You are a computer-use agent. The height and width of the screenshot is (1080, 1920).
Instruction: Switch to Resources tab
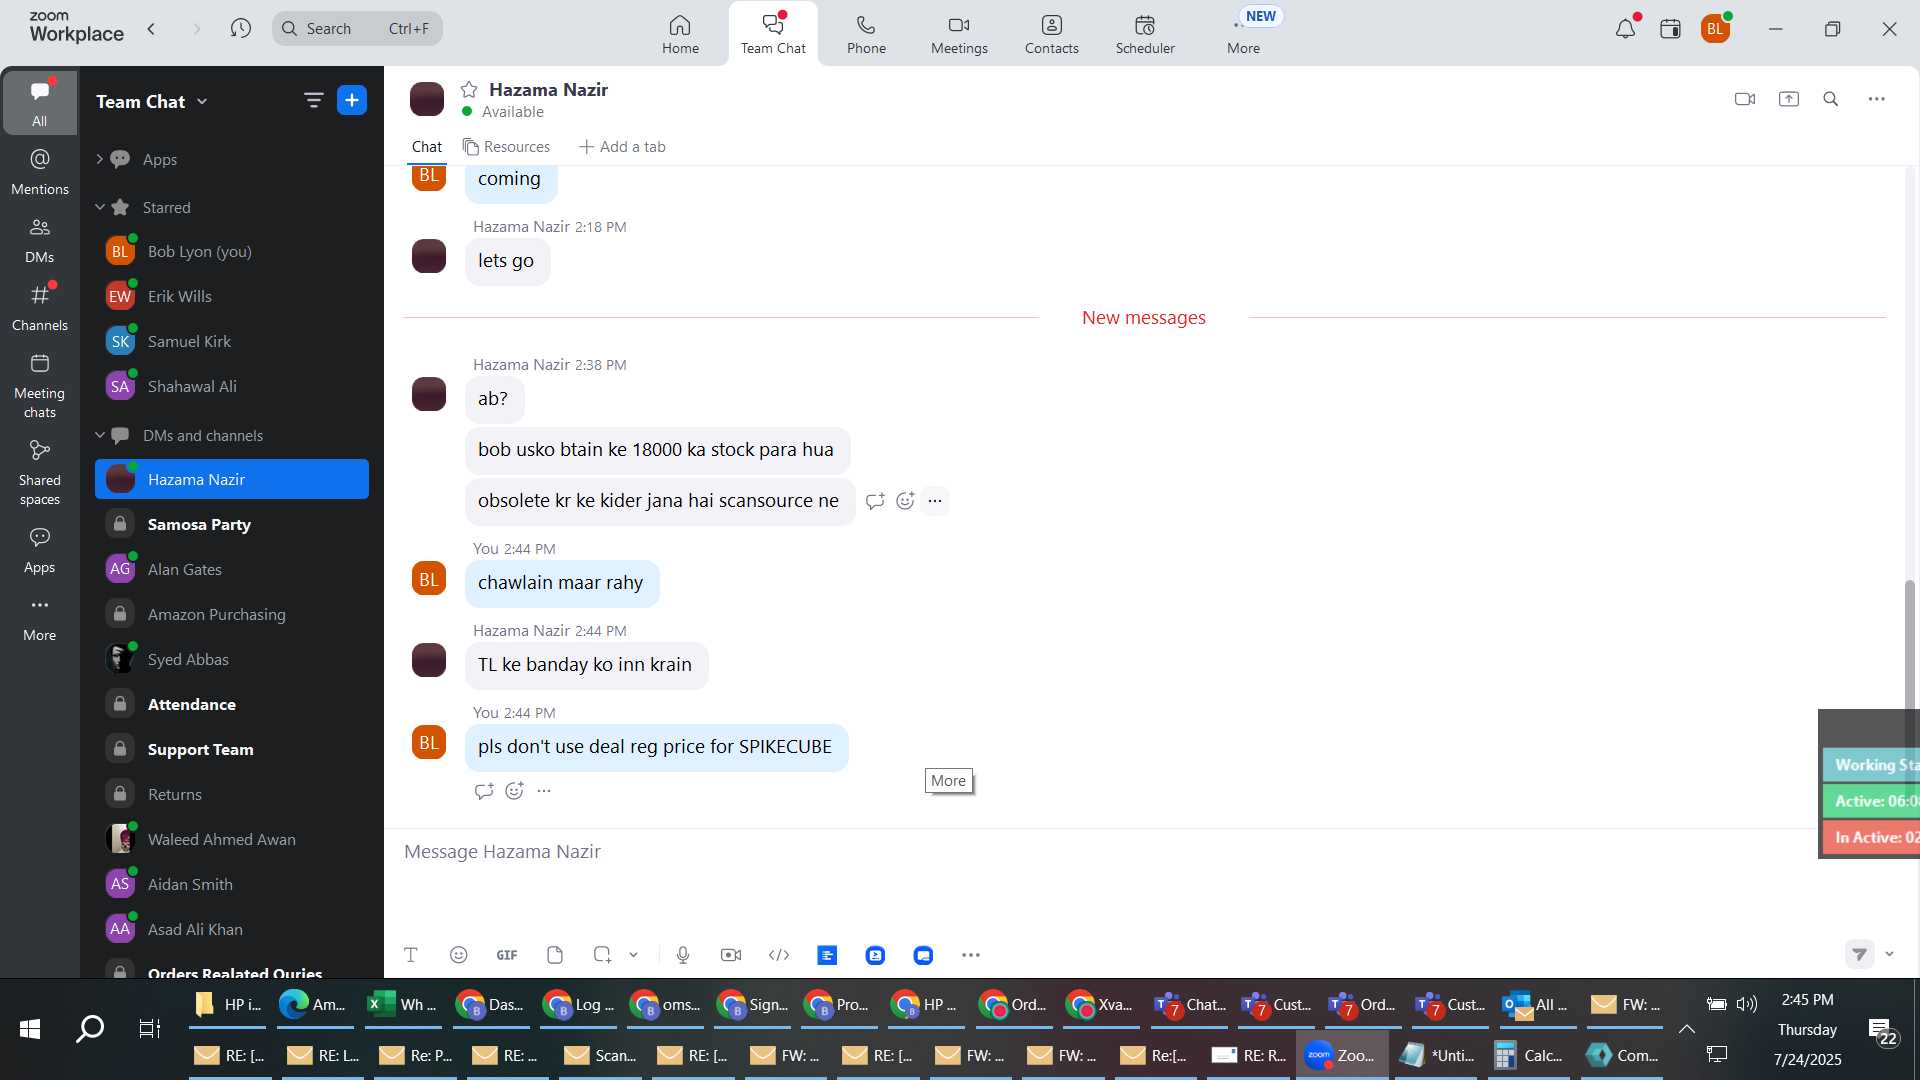(506, 147)
